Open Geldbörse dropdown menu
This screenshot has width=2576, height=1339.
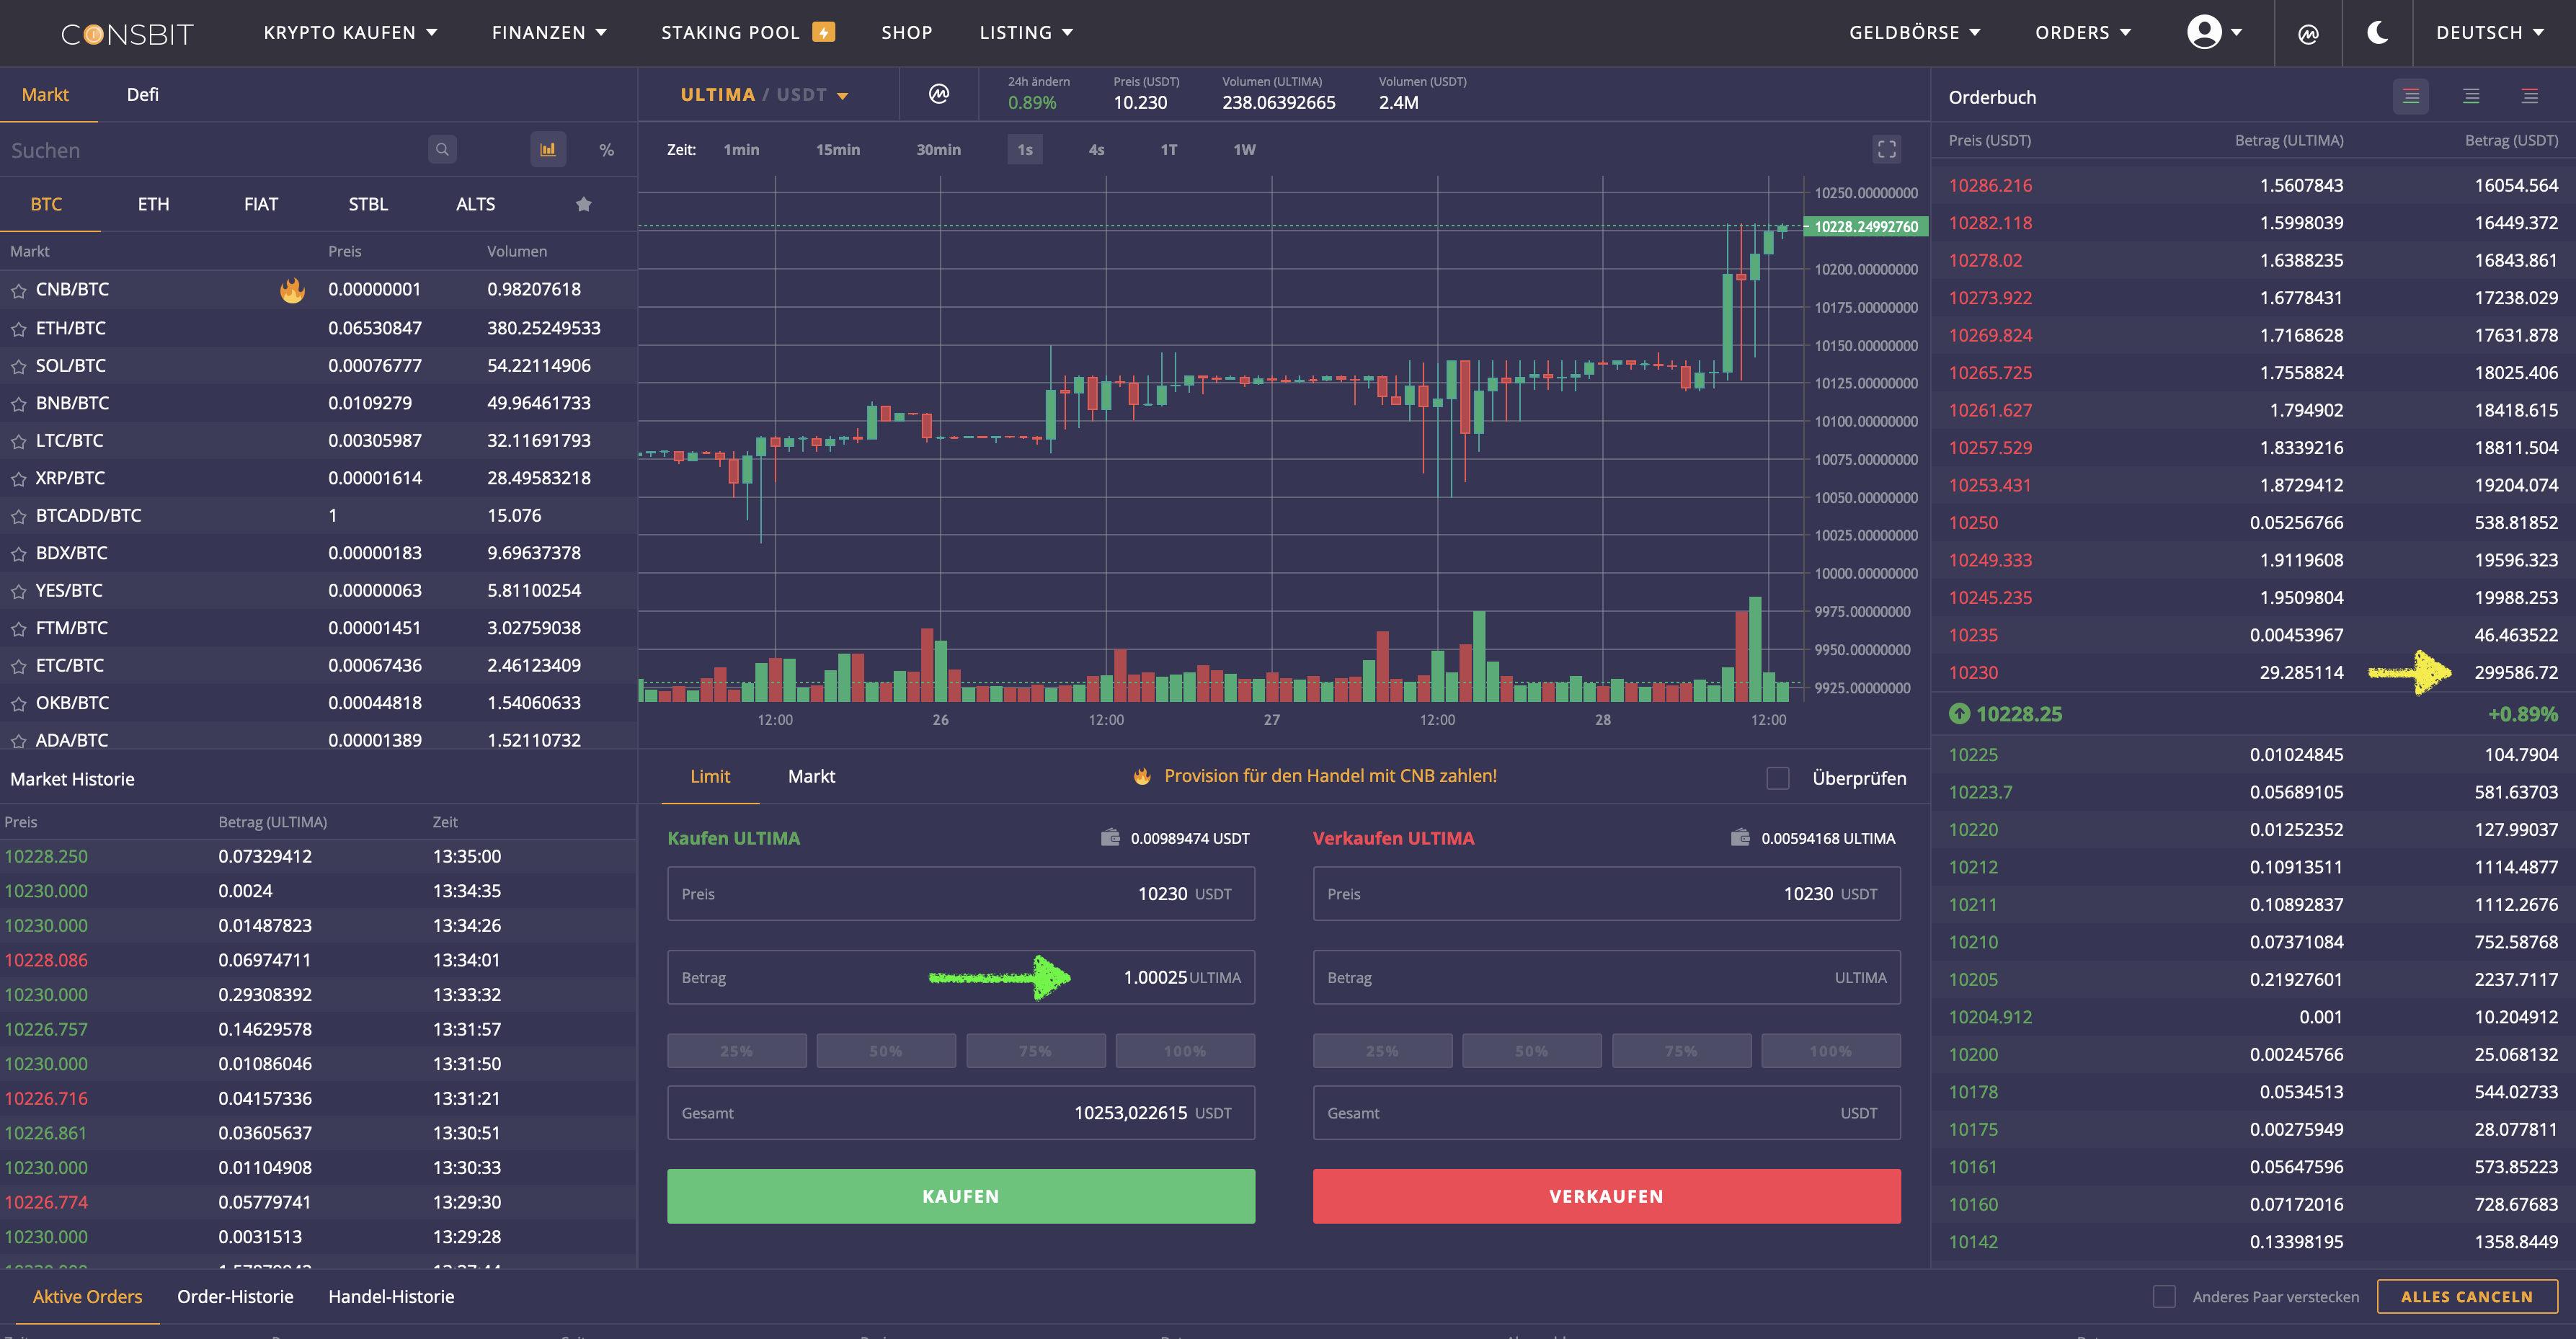(1914, 33)
